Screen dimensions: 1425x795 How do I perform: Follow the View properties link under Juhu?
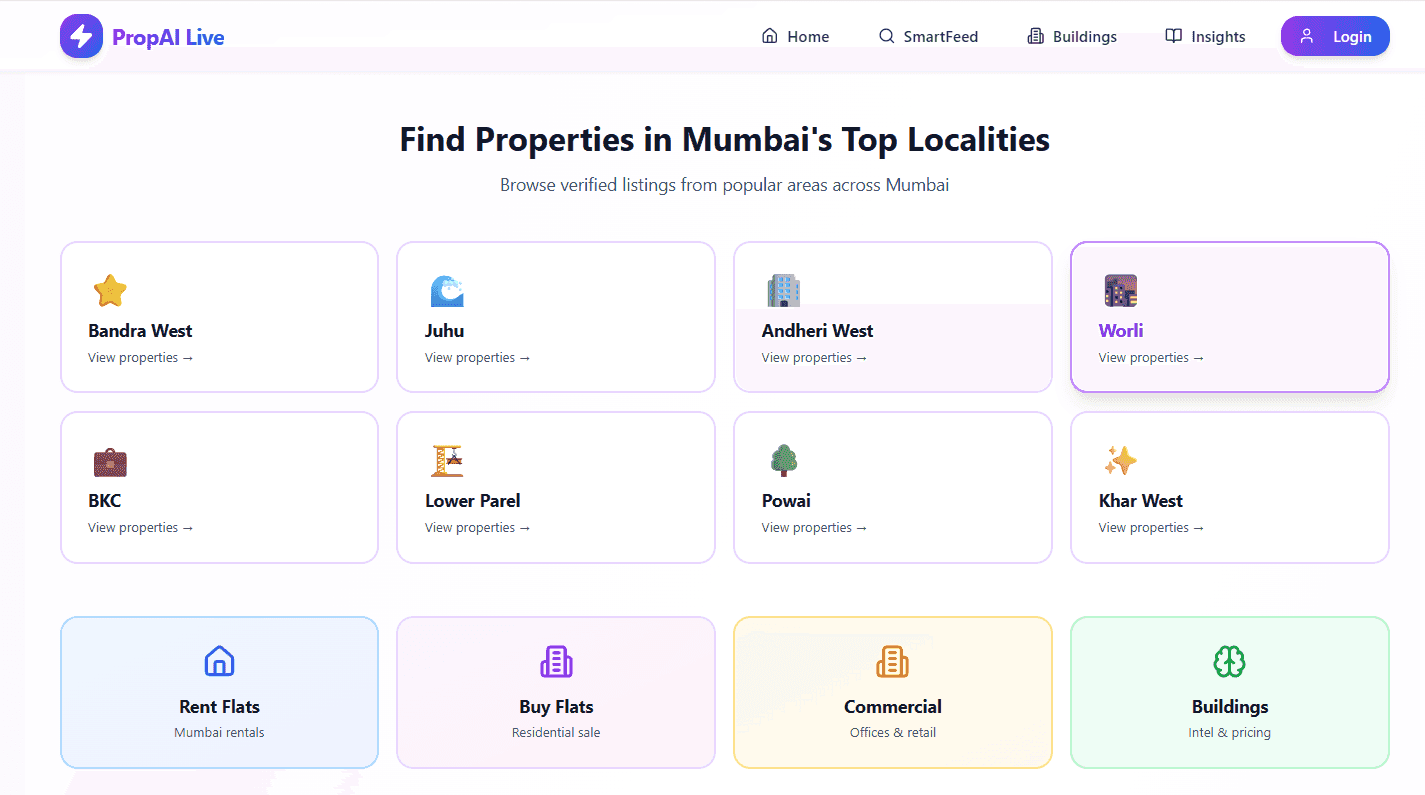tap(477, 358)
